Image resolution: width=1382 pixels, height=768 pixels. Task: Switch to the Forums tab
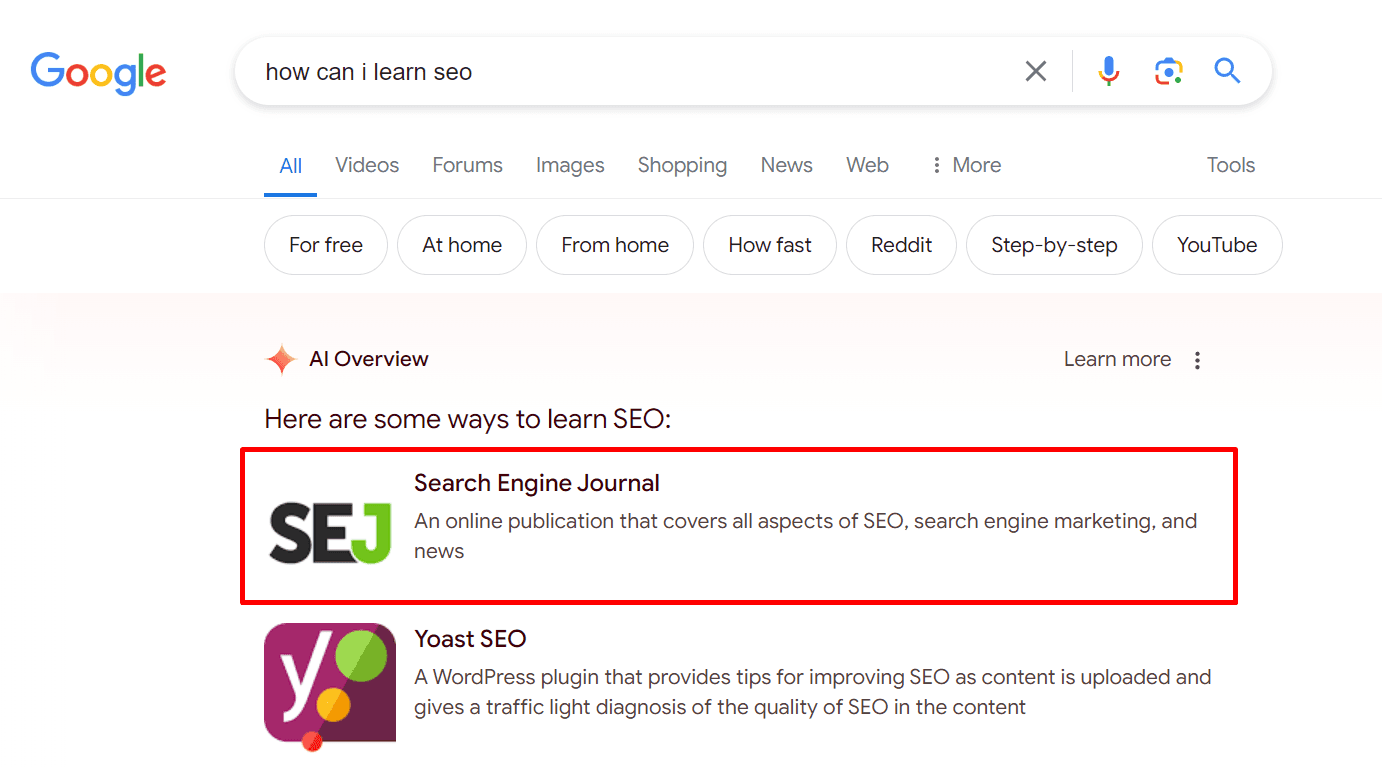coord(467,165)
